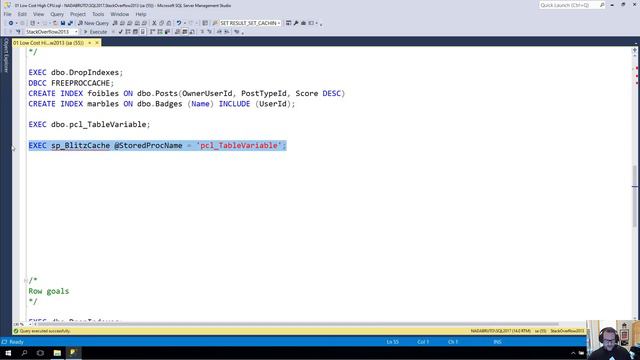Open the window layout dropdown icon
The height and width of the screenshot is (360, 640).
tap(311, 23)
